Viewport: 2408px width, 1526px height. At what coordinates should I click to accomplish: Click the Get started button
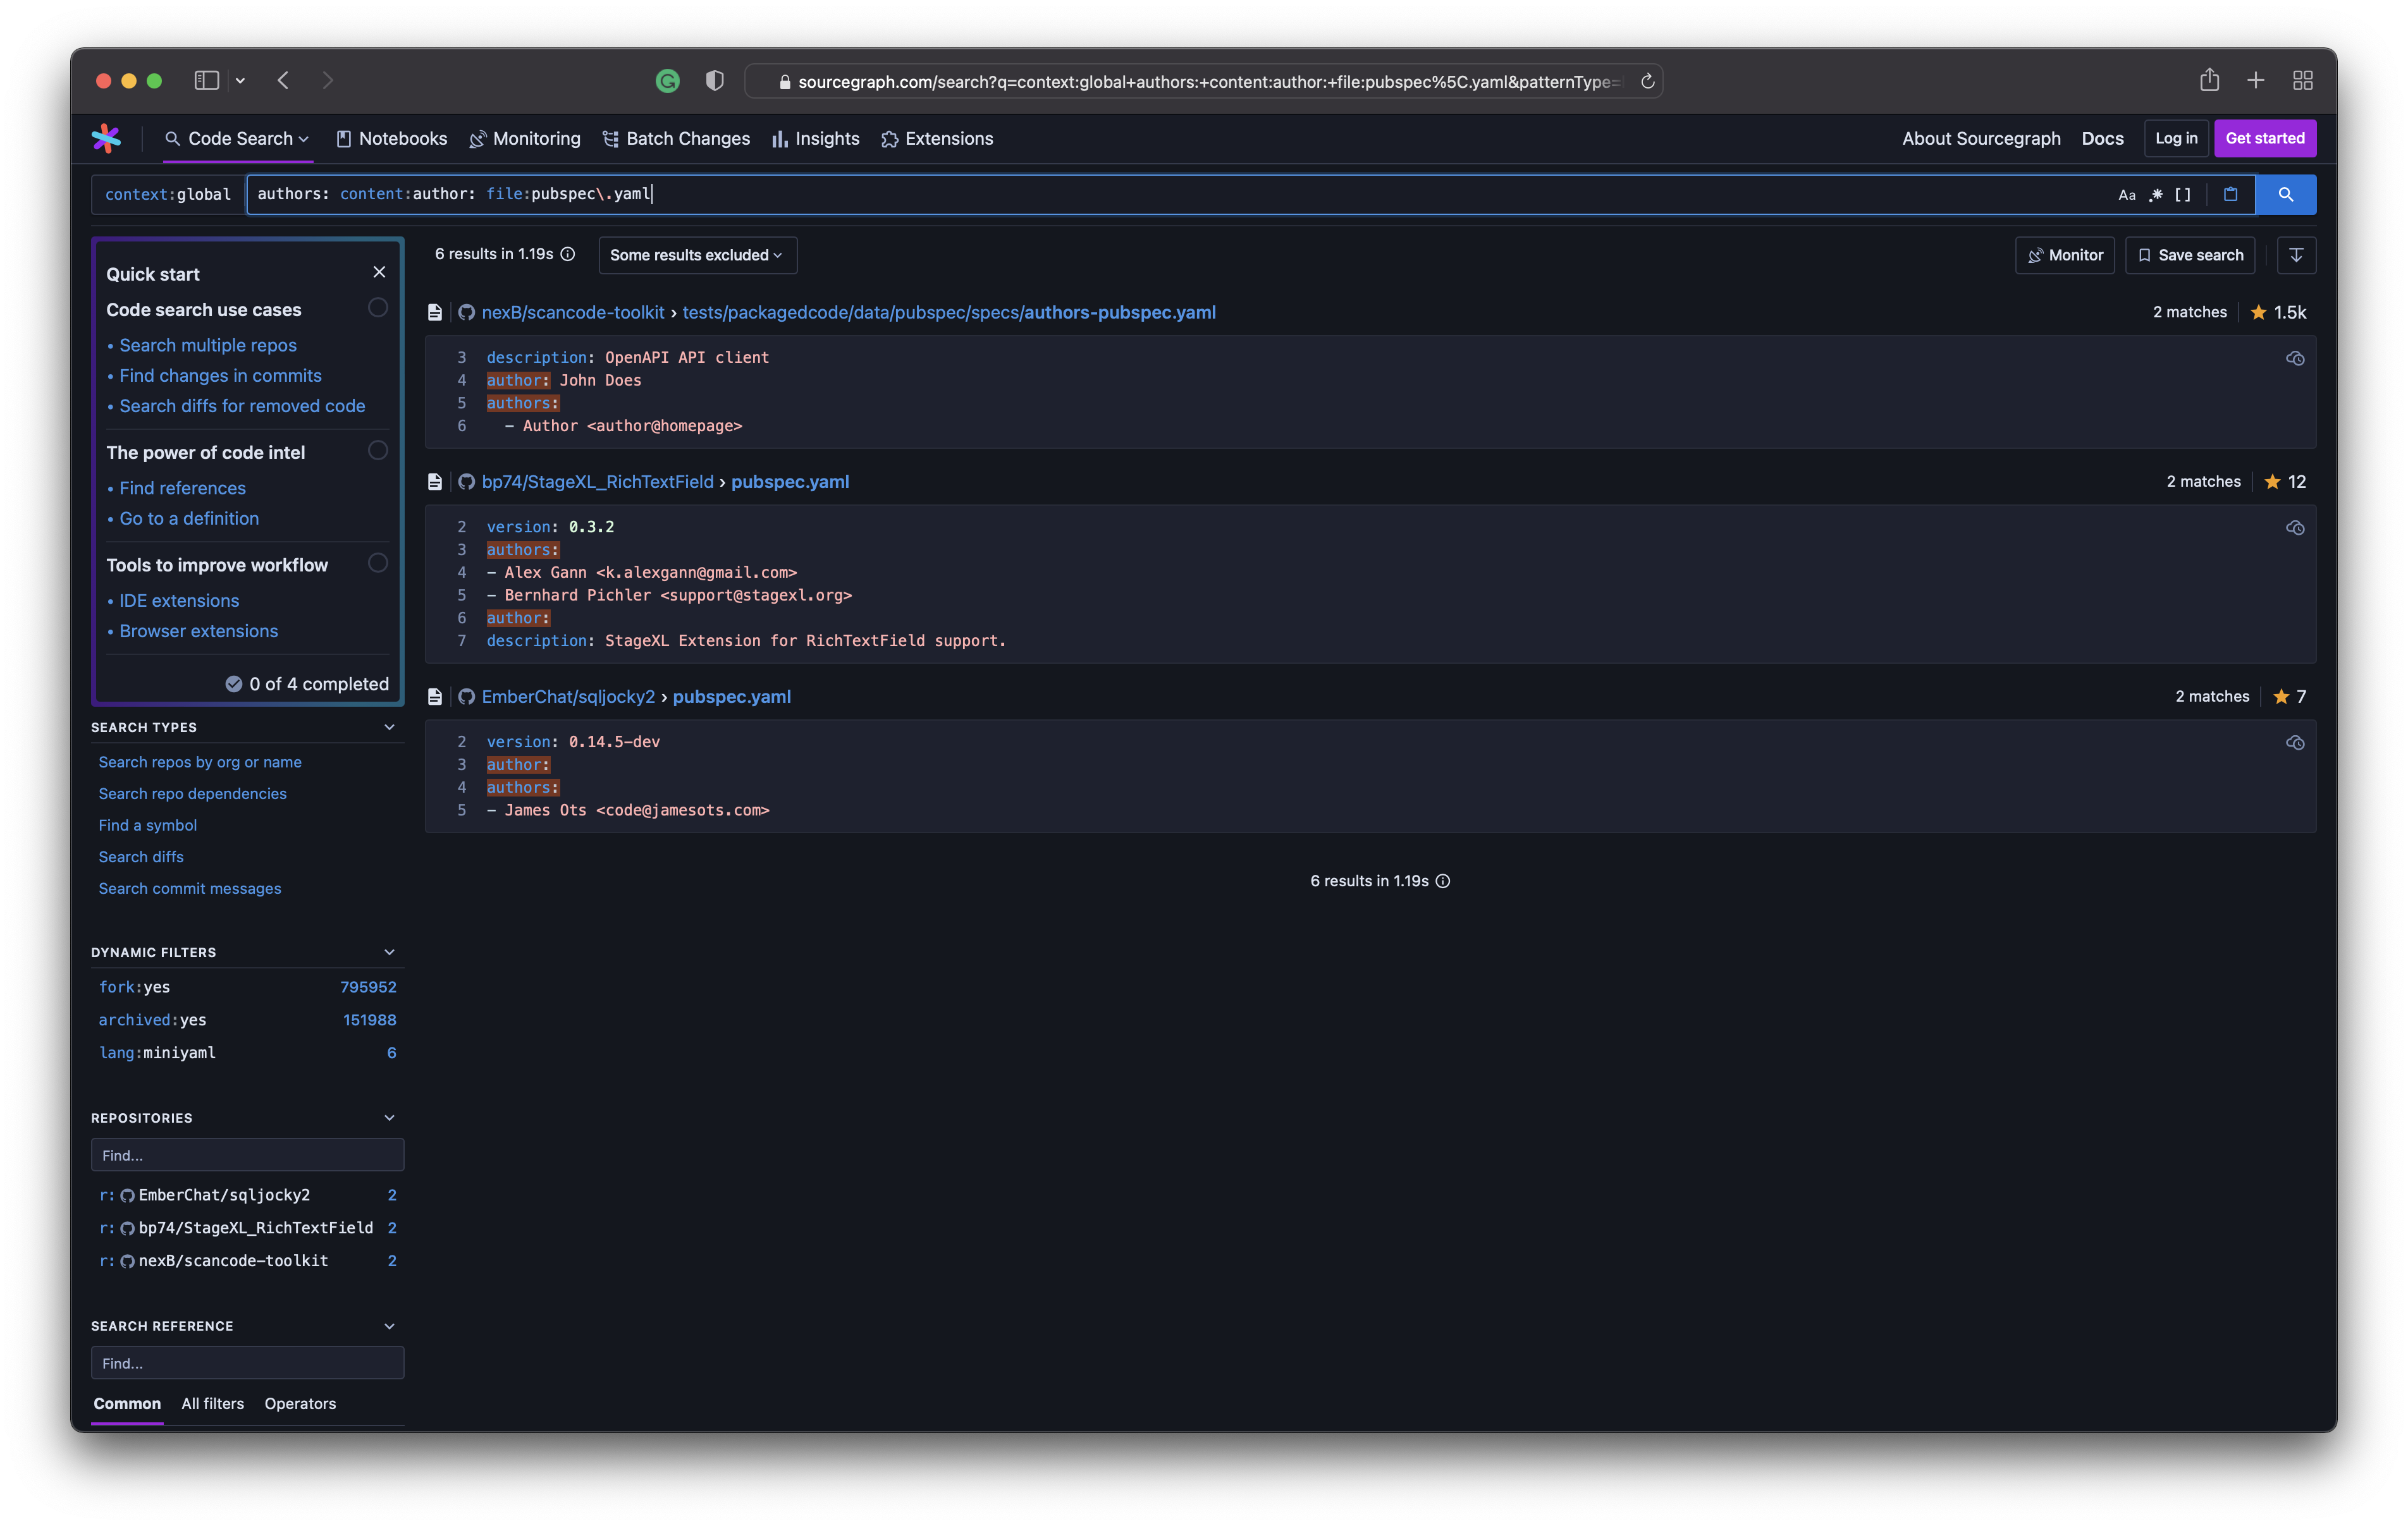[x=2265, y=138]
